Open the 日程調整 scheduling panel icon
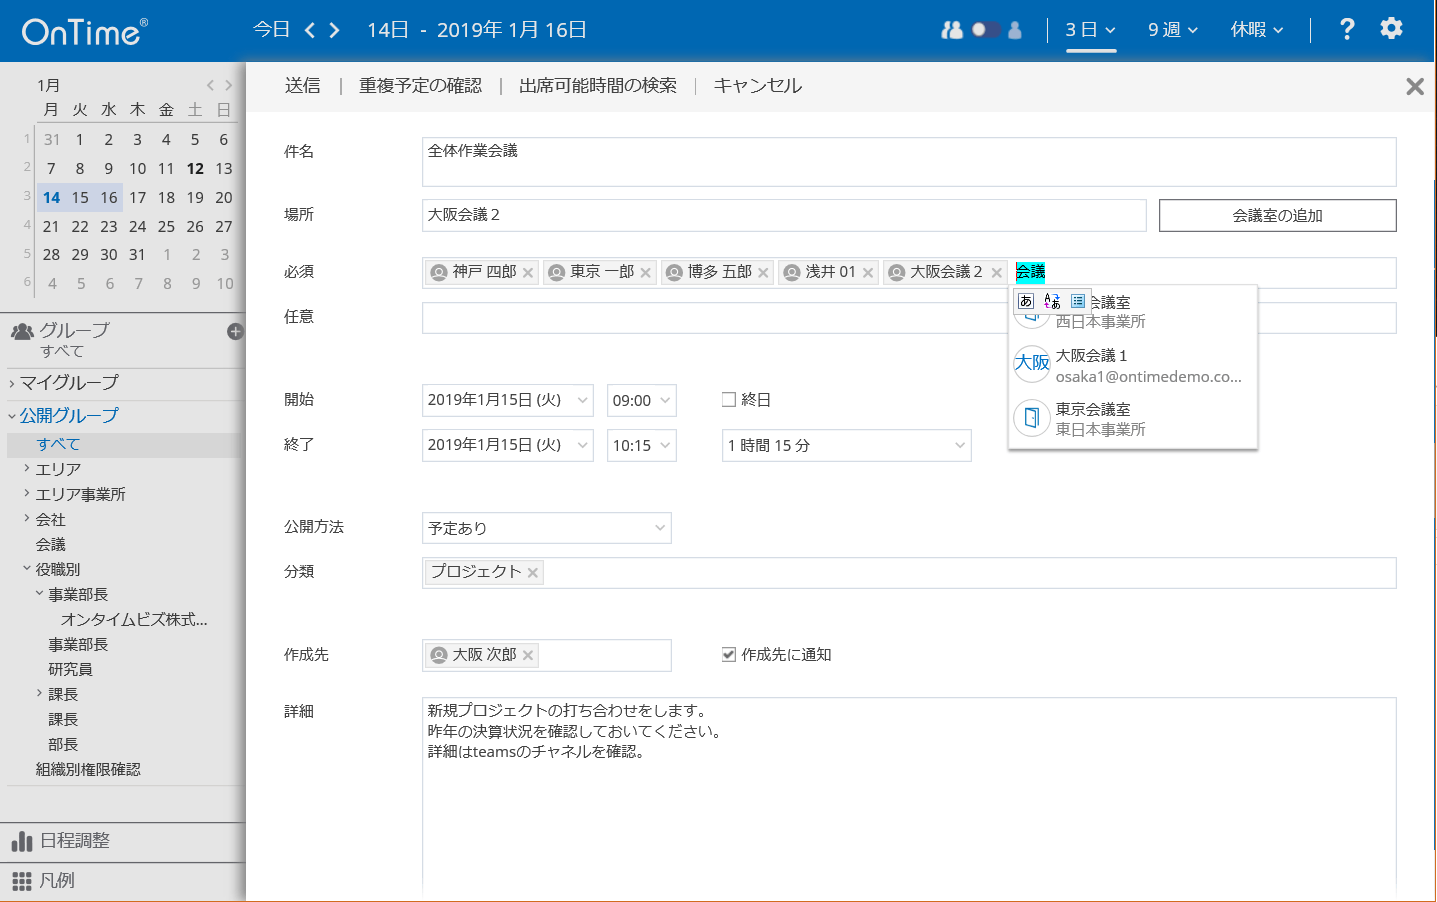Image resolution: width=1437 pixels, height=902 pixels. [21, 842]
